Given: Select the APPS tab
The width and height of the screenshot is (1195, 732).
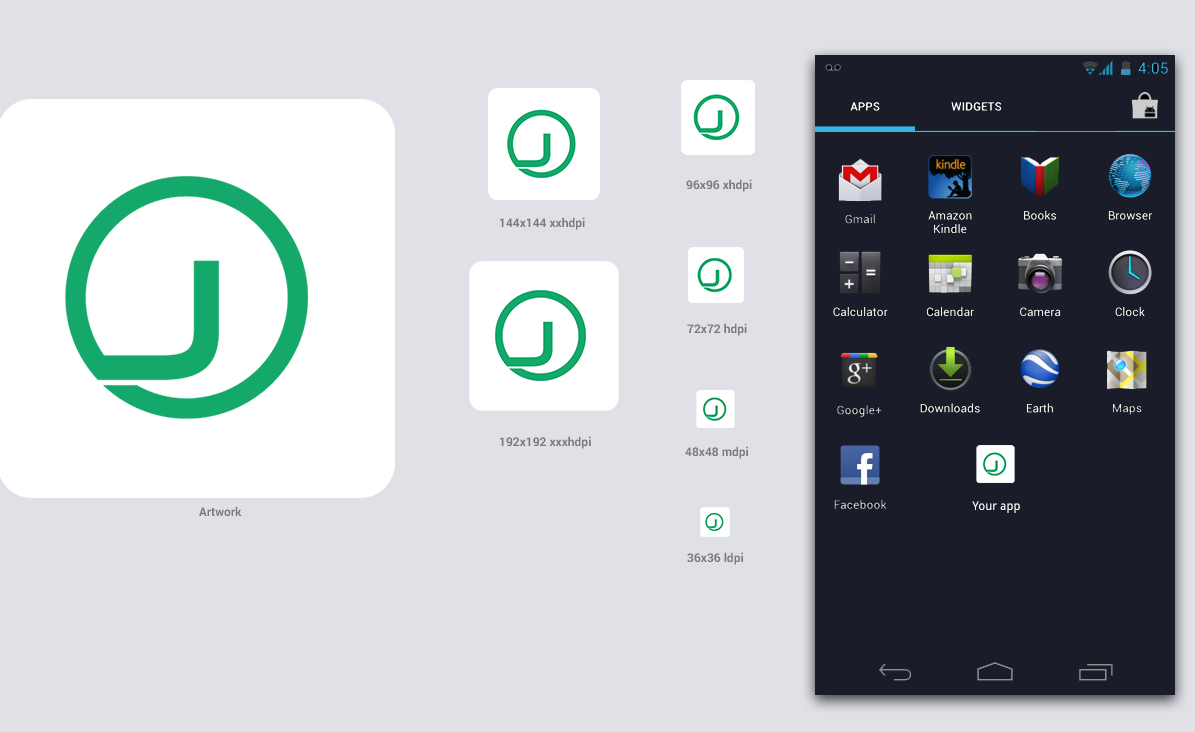Looking at the screenshot, I should point(865,107).
